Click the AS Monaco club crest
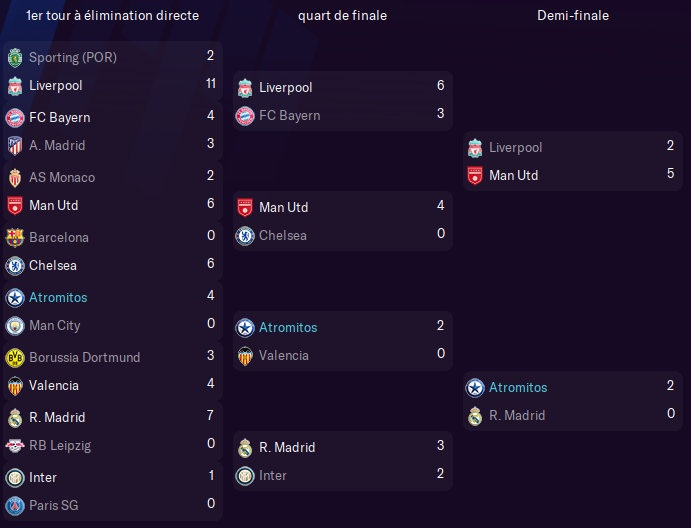 tap(15, 178)
